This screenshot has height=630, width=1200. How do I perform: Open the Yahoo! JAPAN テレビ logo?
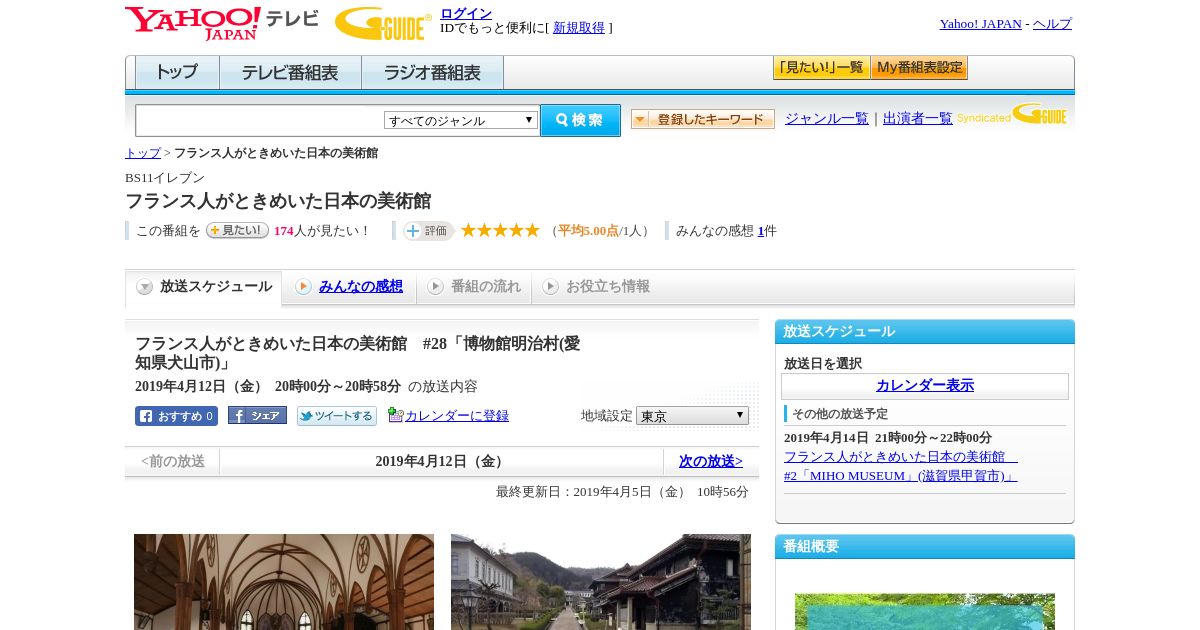[x=222, y=23]
